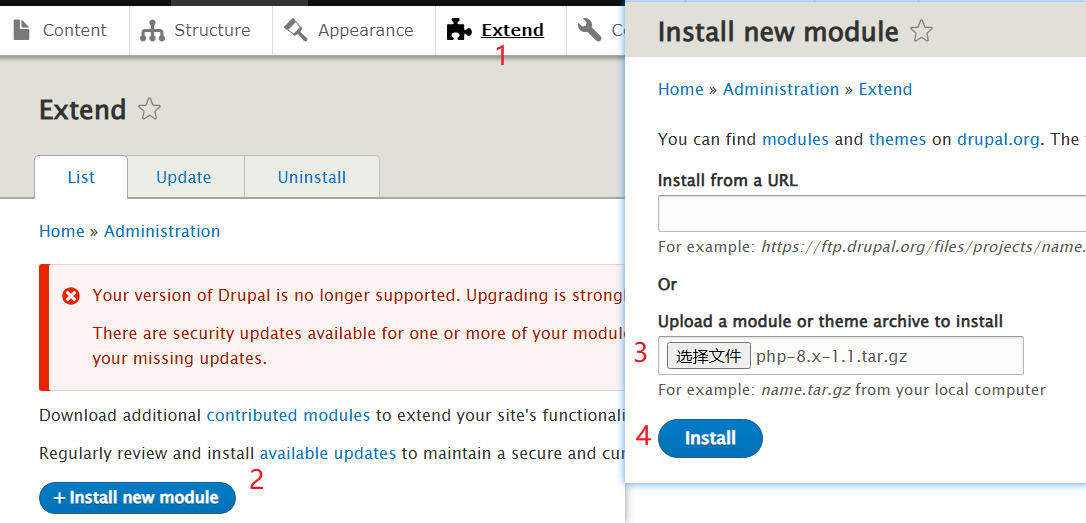Click the Content page icon in toolbar

(21, 30)
